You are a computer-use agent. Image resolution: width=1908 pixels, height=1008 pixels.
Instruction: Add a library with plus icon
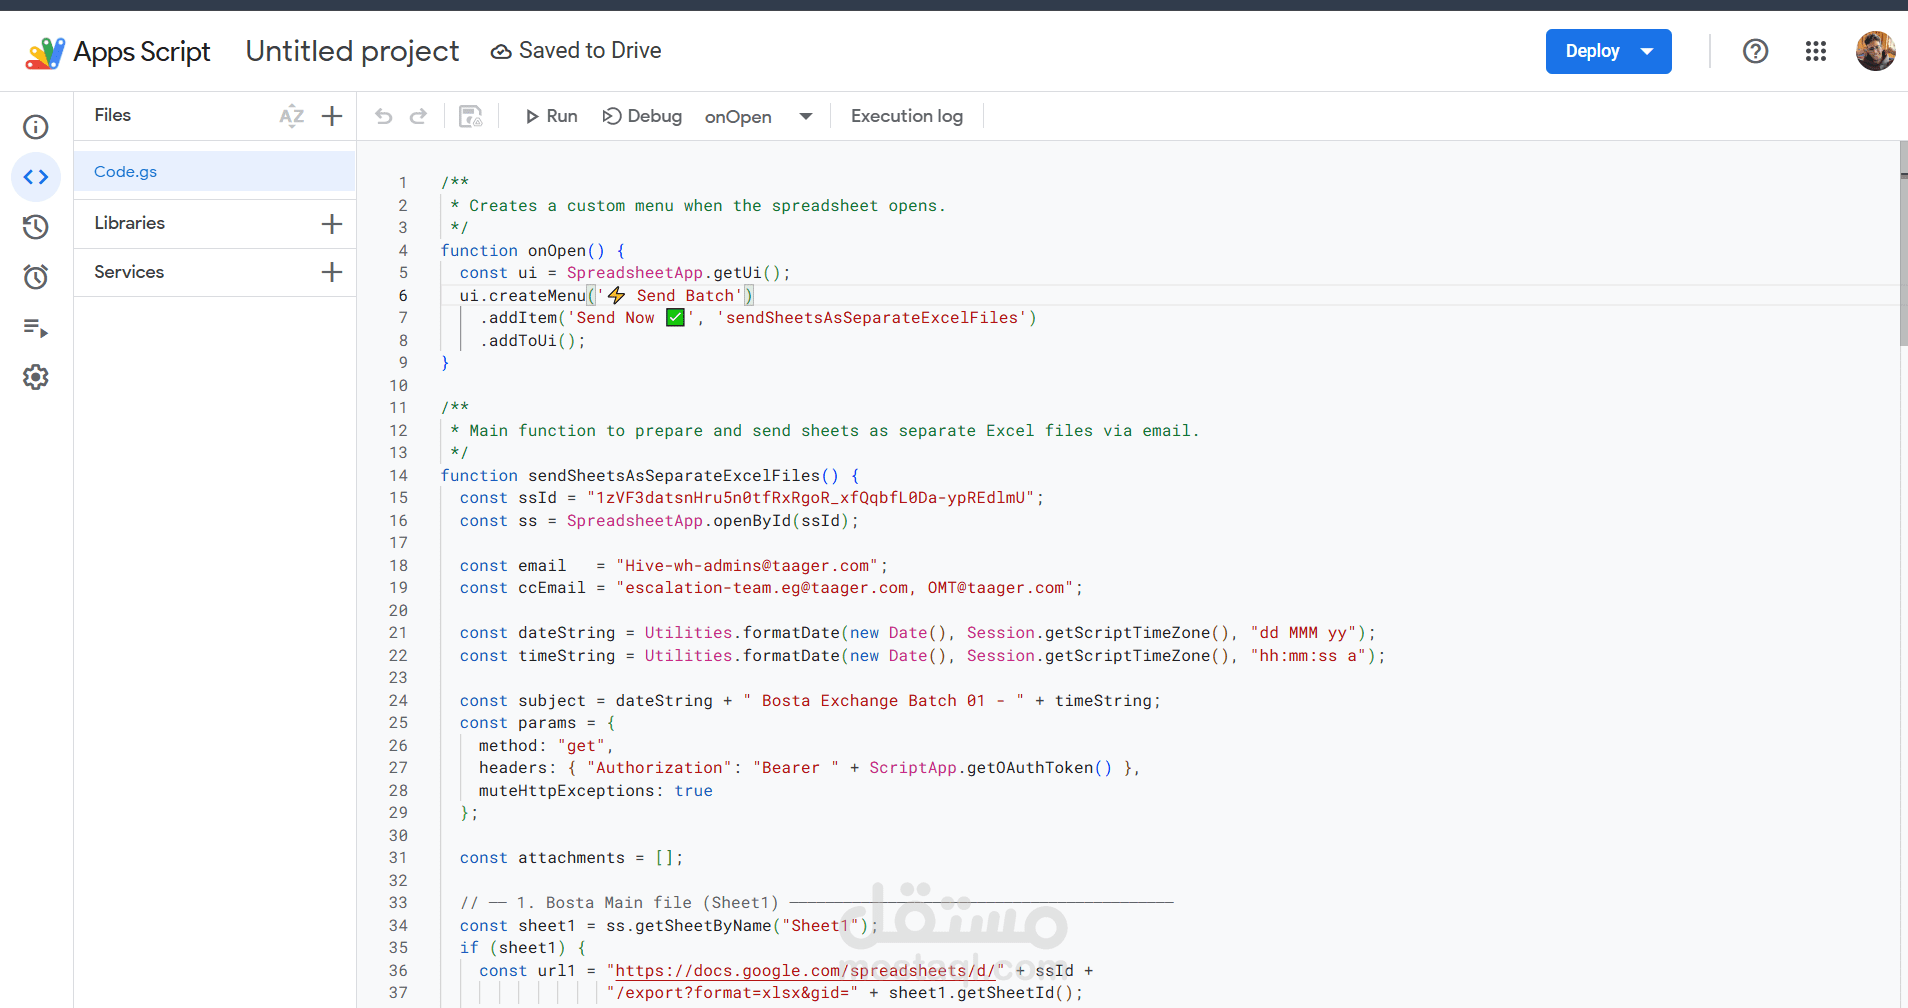pos(332,224)
